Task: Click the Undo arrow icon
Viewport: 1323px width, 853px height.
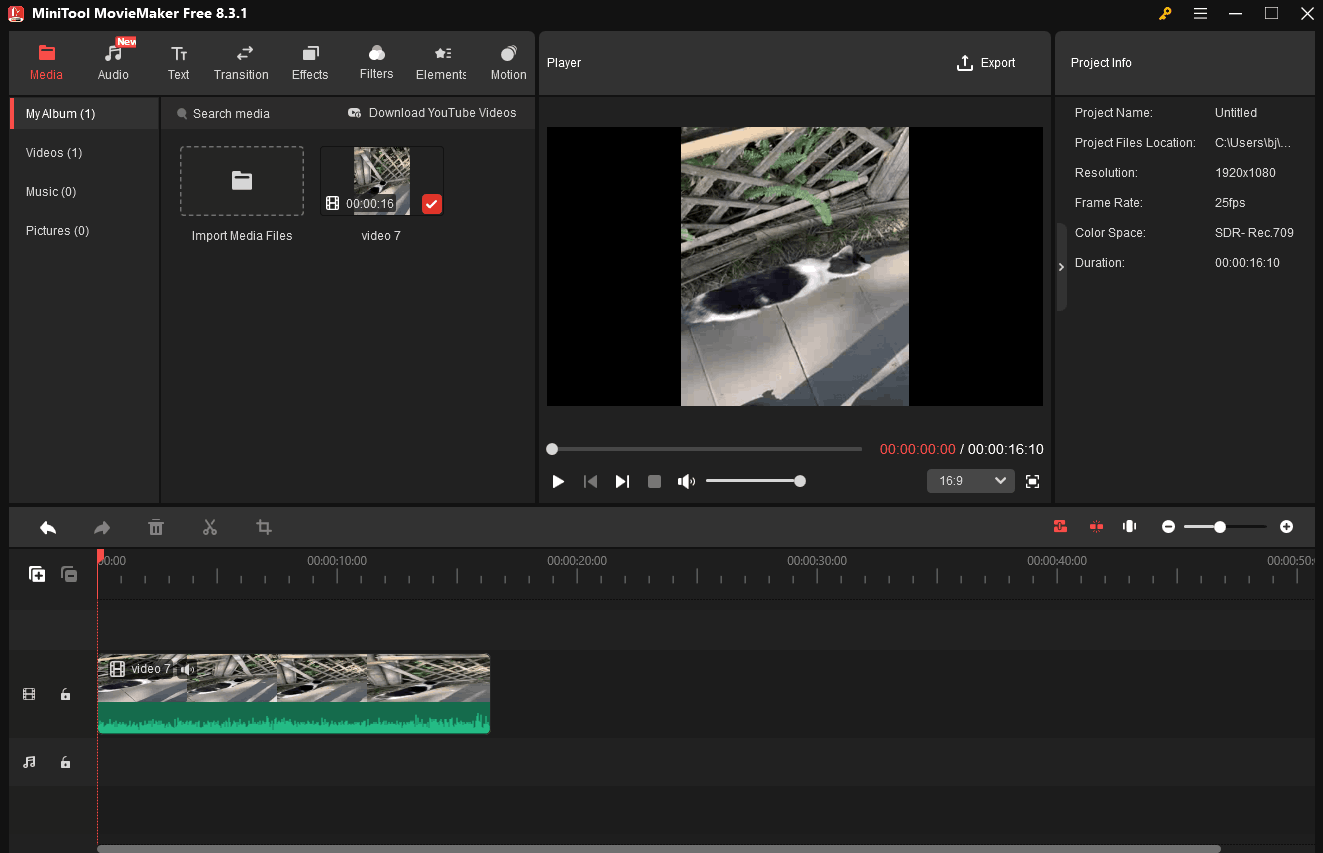Action: (48, 527)
